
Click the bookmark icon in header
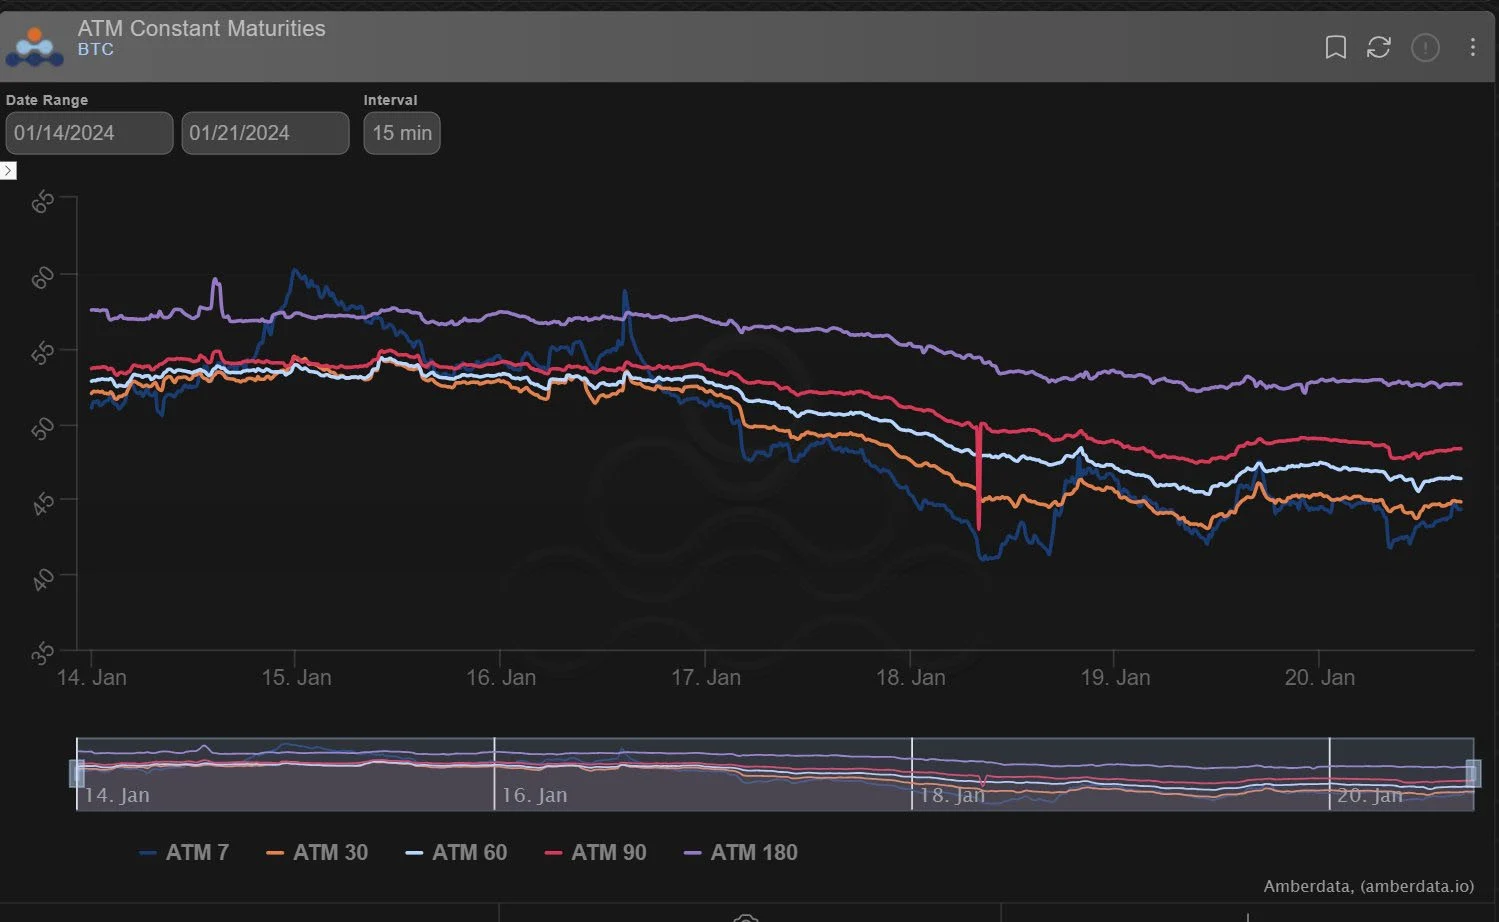point(1335,47)
